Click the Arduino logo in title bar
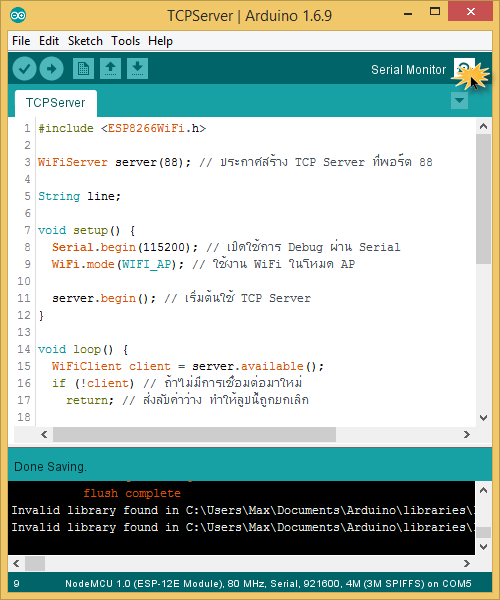The width and height of the screenshot is (500, 600). pyautogui.click(x=18, y=15)
